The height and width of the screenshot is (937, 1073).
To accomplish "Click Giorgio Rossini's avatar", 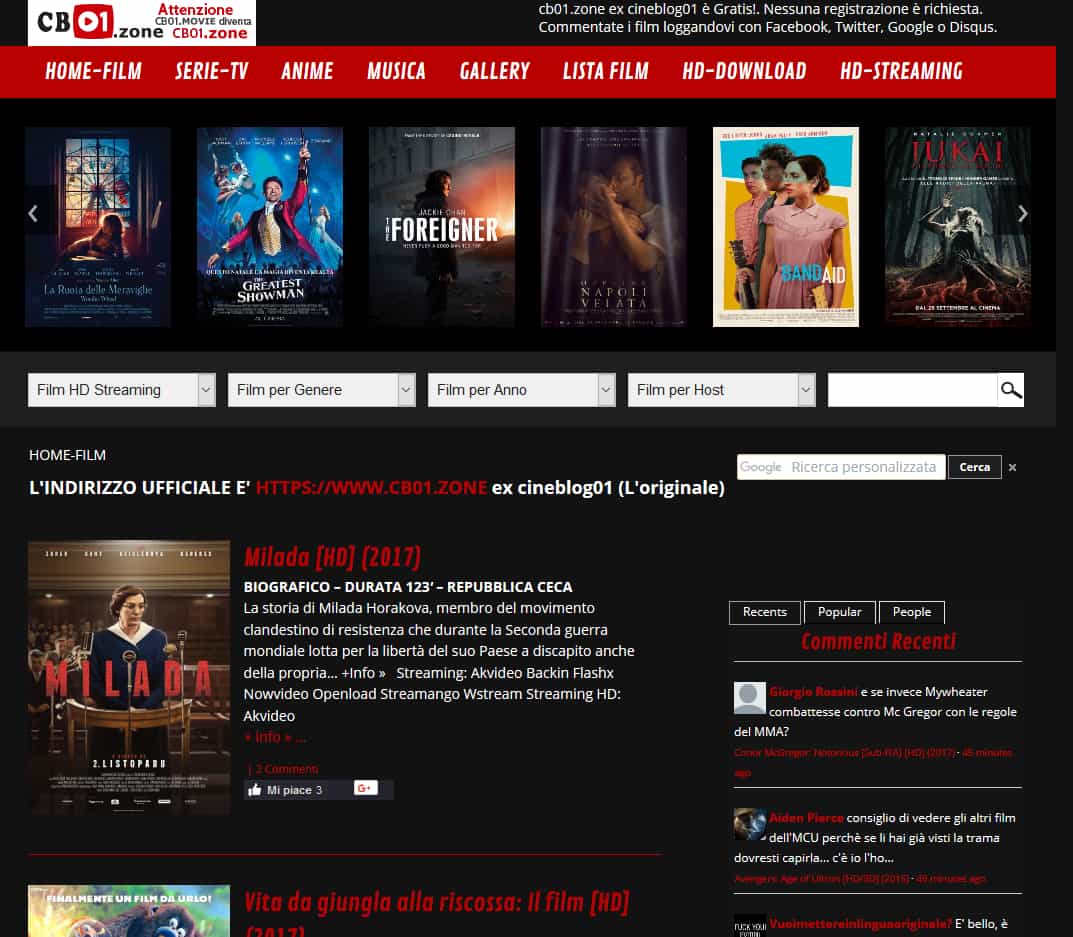I will pos(749,698).
